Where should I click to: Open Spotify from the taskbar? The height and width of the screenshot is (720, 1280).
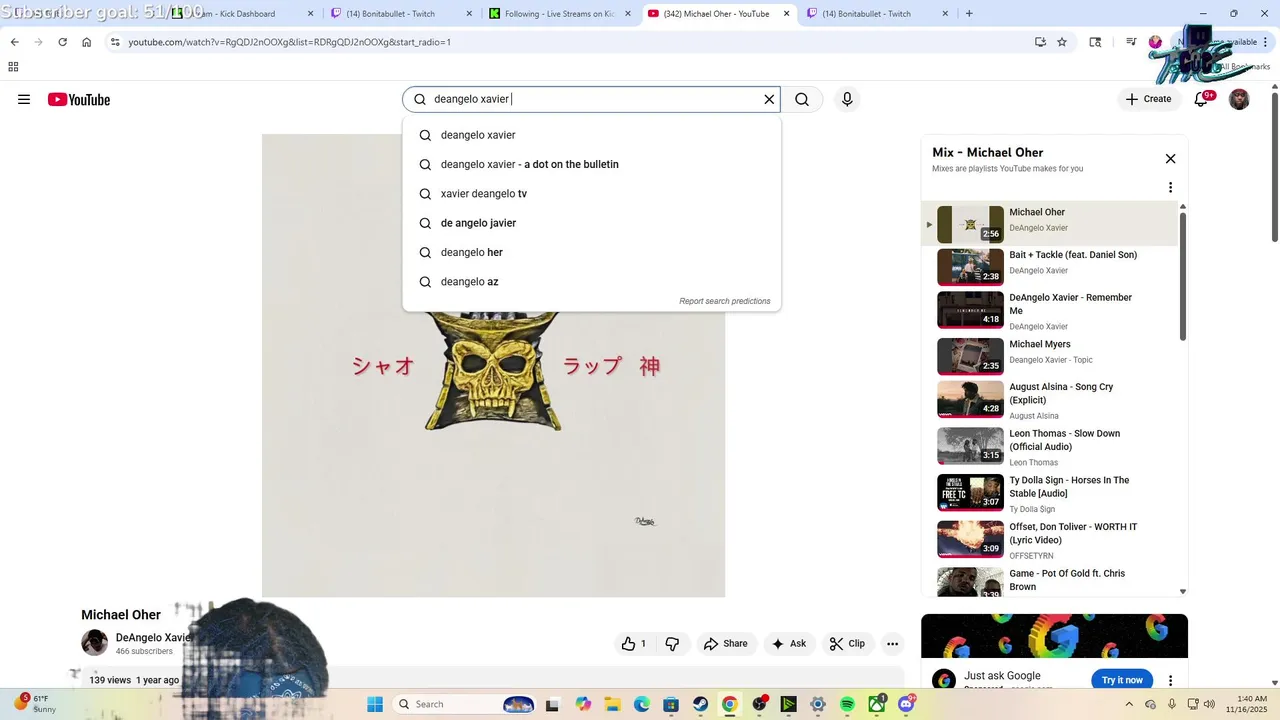click(847, 704)
